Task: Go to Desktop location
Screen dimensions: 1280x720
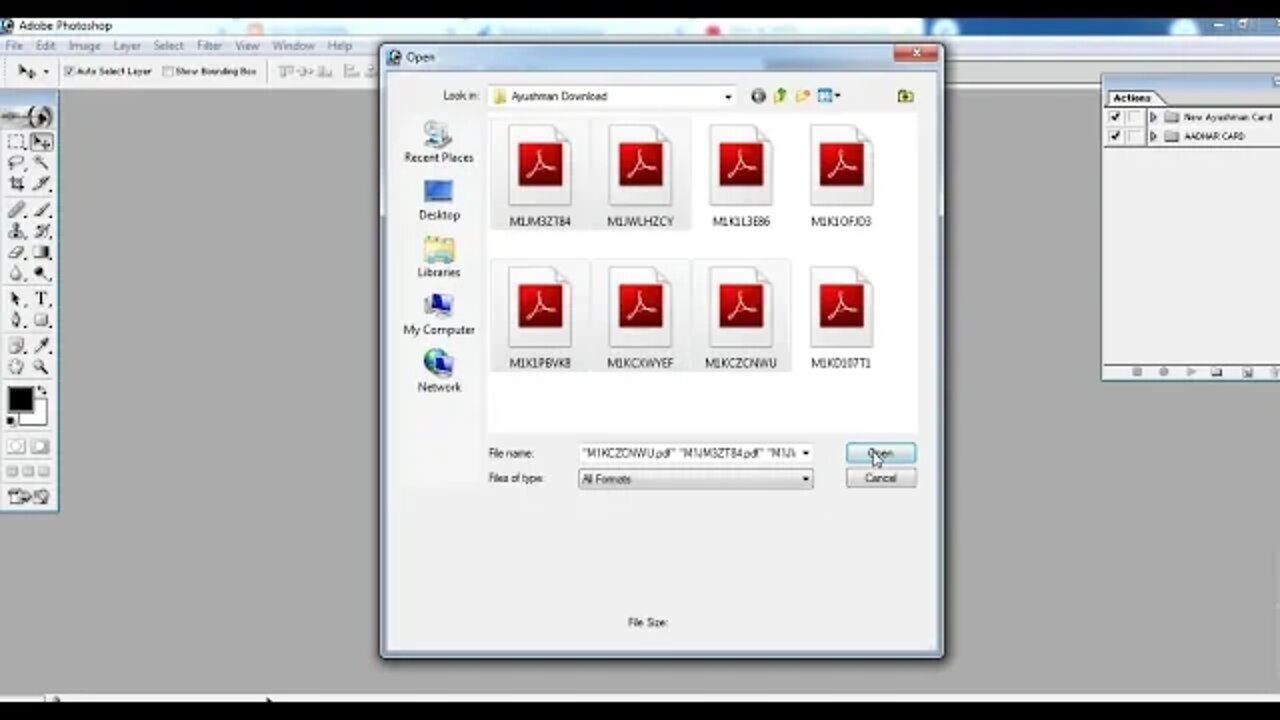Action: point(439,200)
